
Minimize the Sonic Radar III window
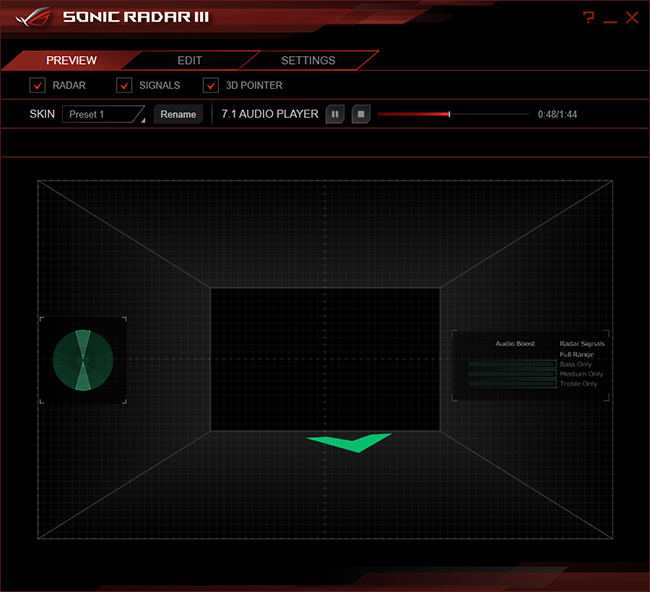click(610, 22)
